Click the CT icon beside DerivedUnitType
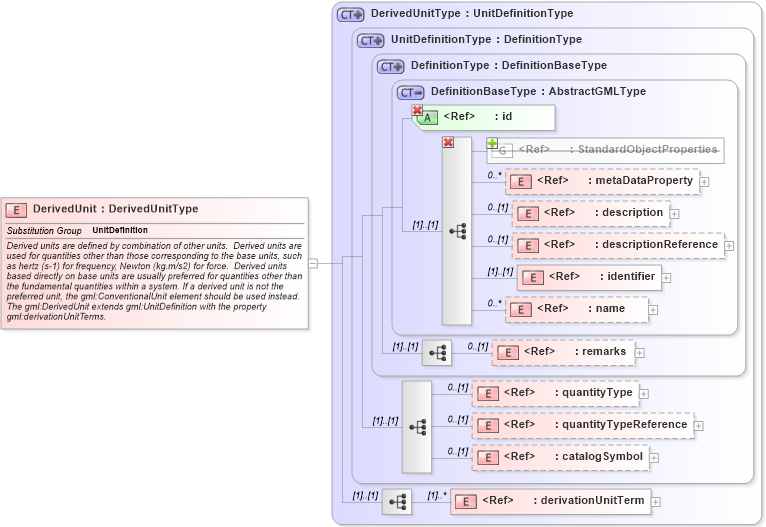This screenshot has width=766, height=527. [x=350, y=15]
